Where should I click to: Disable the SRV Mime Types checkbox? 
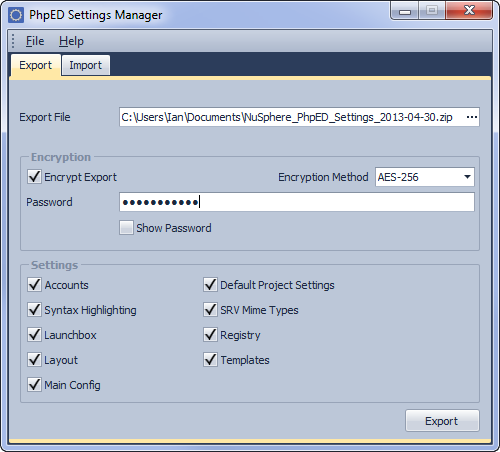[210, 310]
